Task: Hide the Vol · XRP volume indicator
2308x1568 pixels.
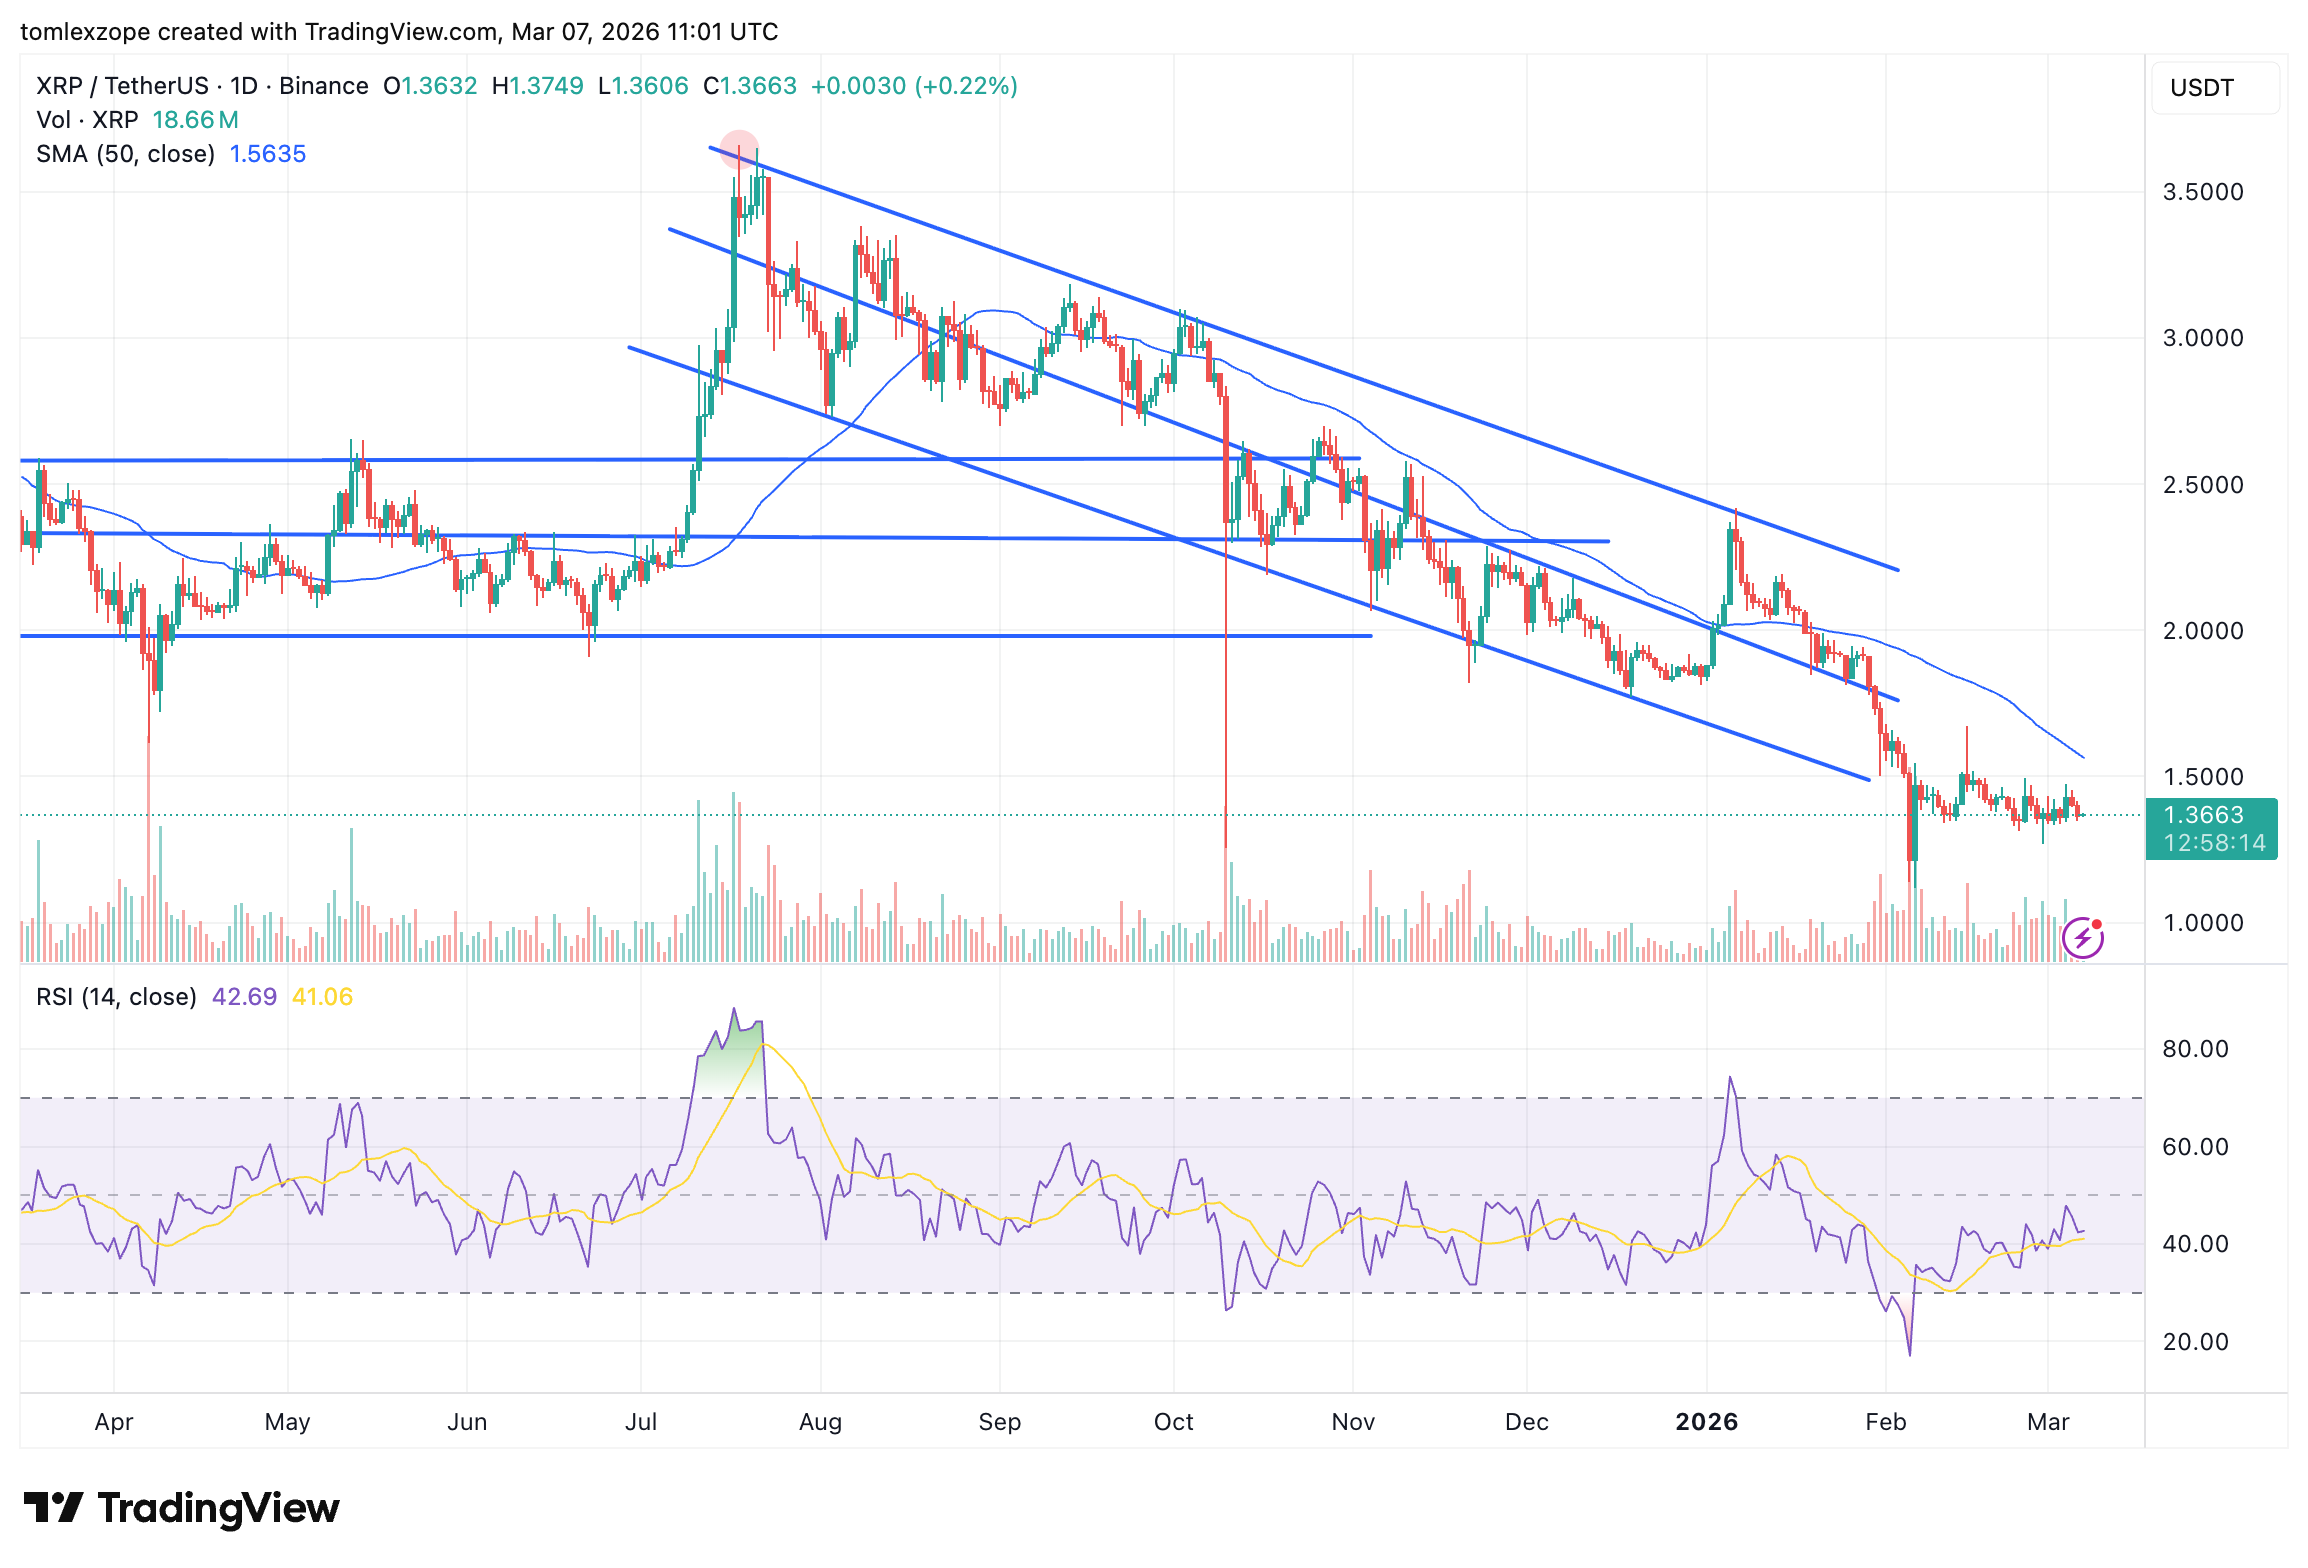Action: [85, 119]
